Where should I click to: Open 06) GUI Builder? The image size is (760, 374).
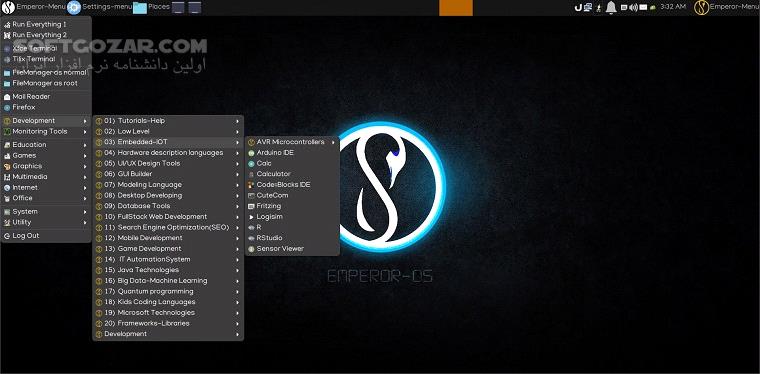[168, 174]
